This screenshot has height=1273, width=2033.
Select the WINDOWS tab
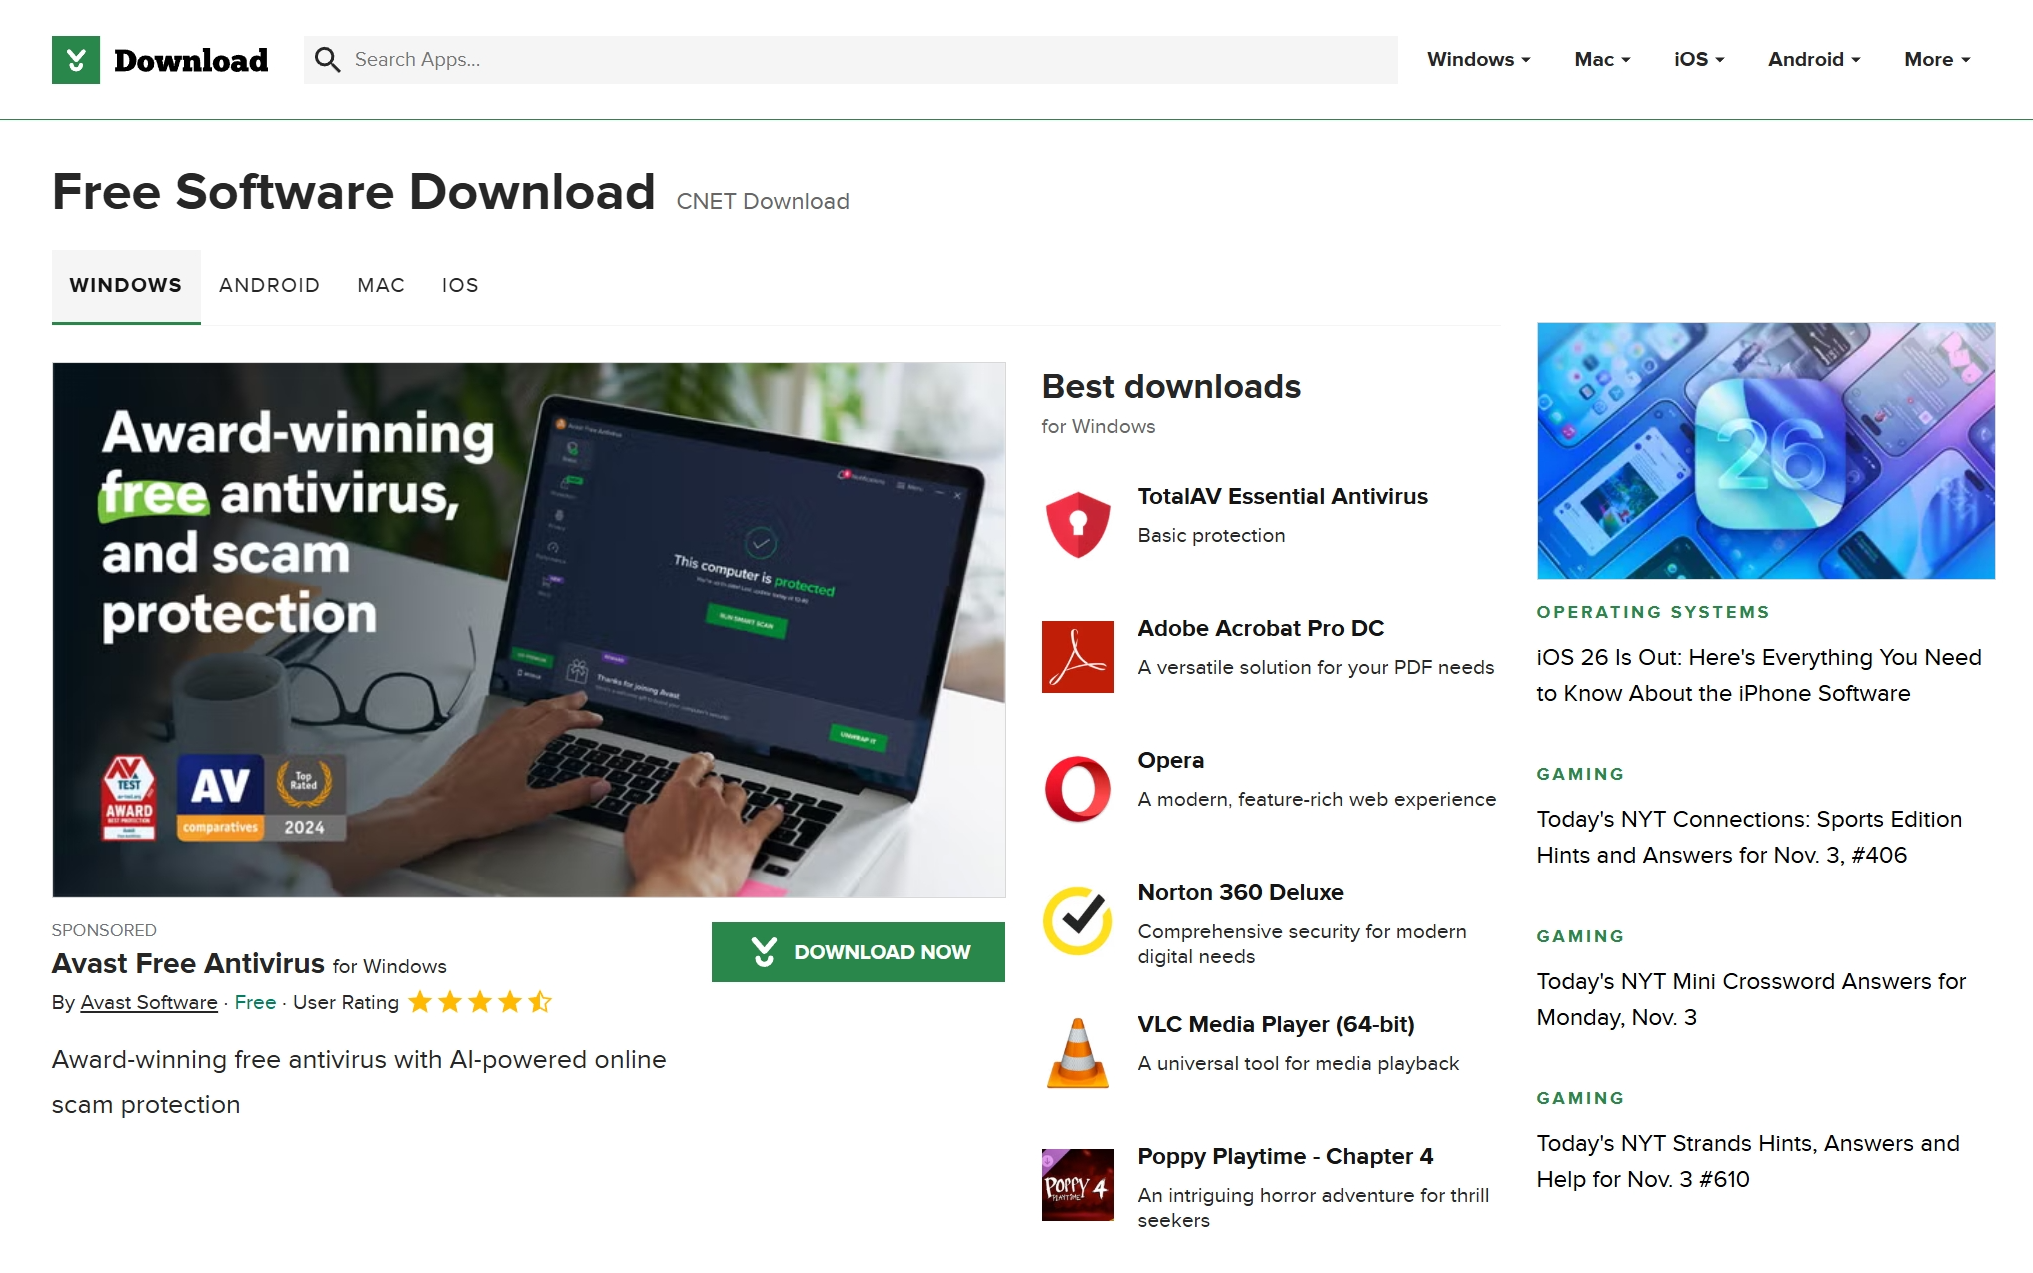[126, 286]
